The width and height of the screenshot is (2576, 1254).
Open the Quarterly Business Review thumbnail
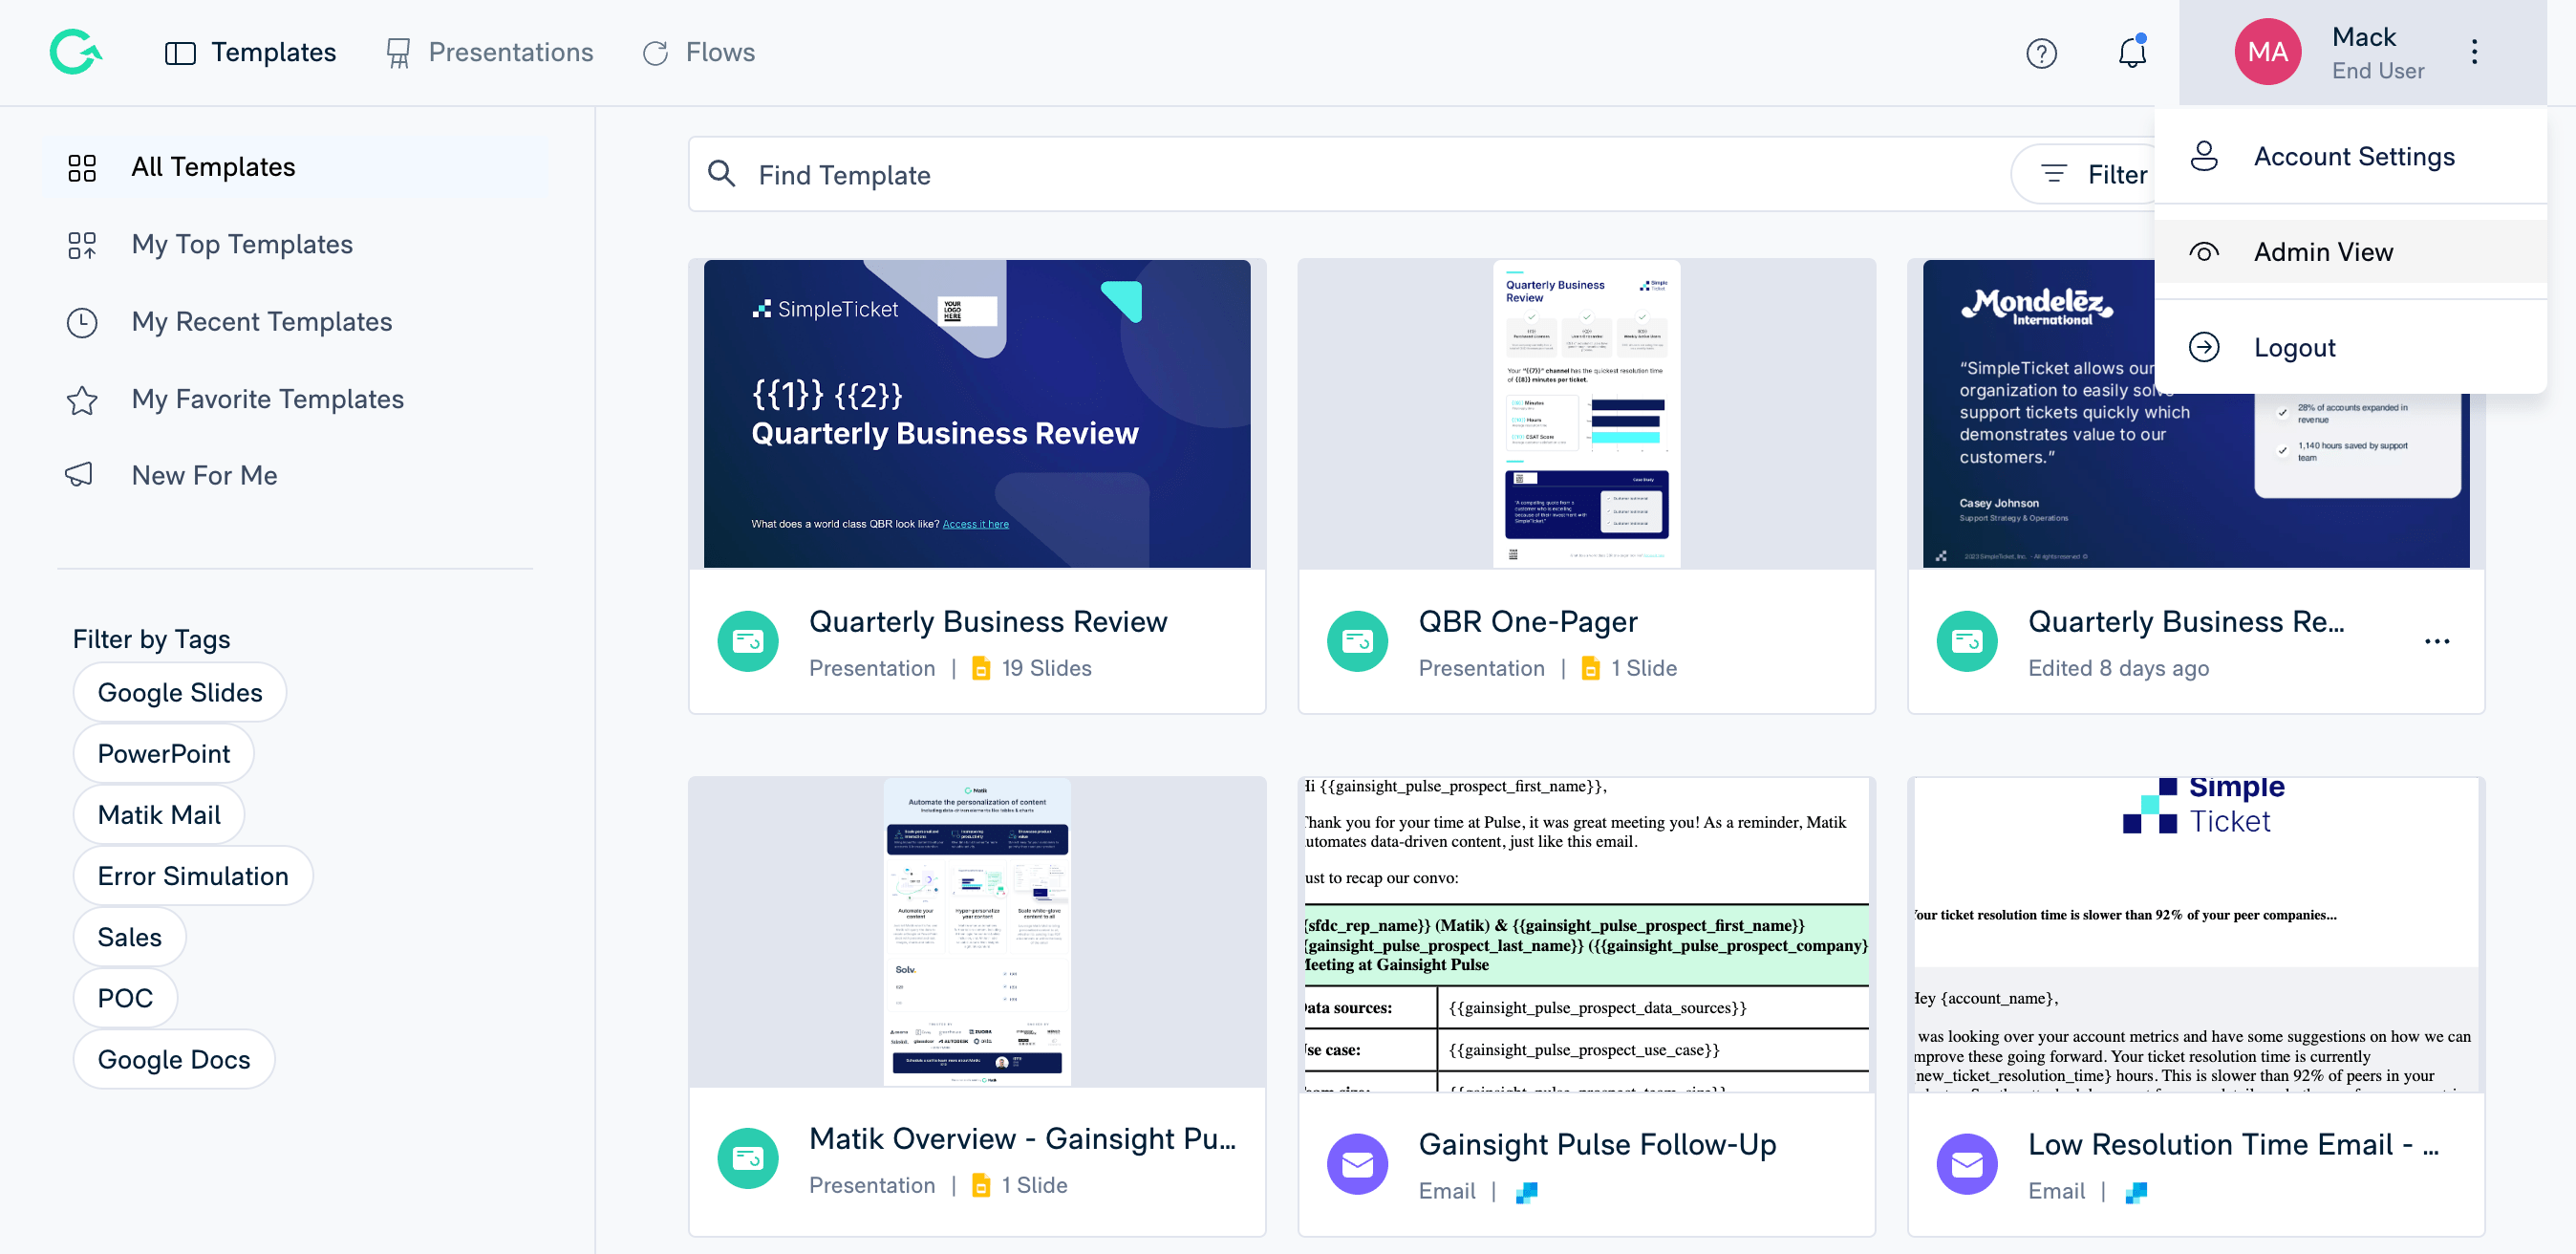click(976, 413)
